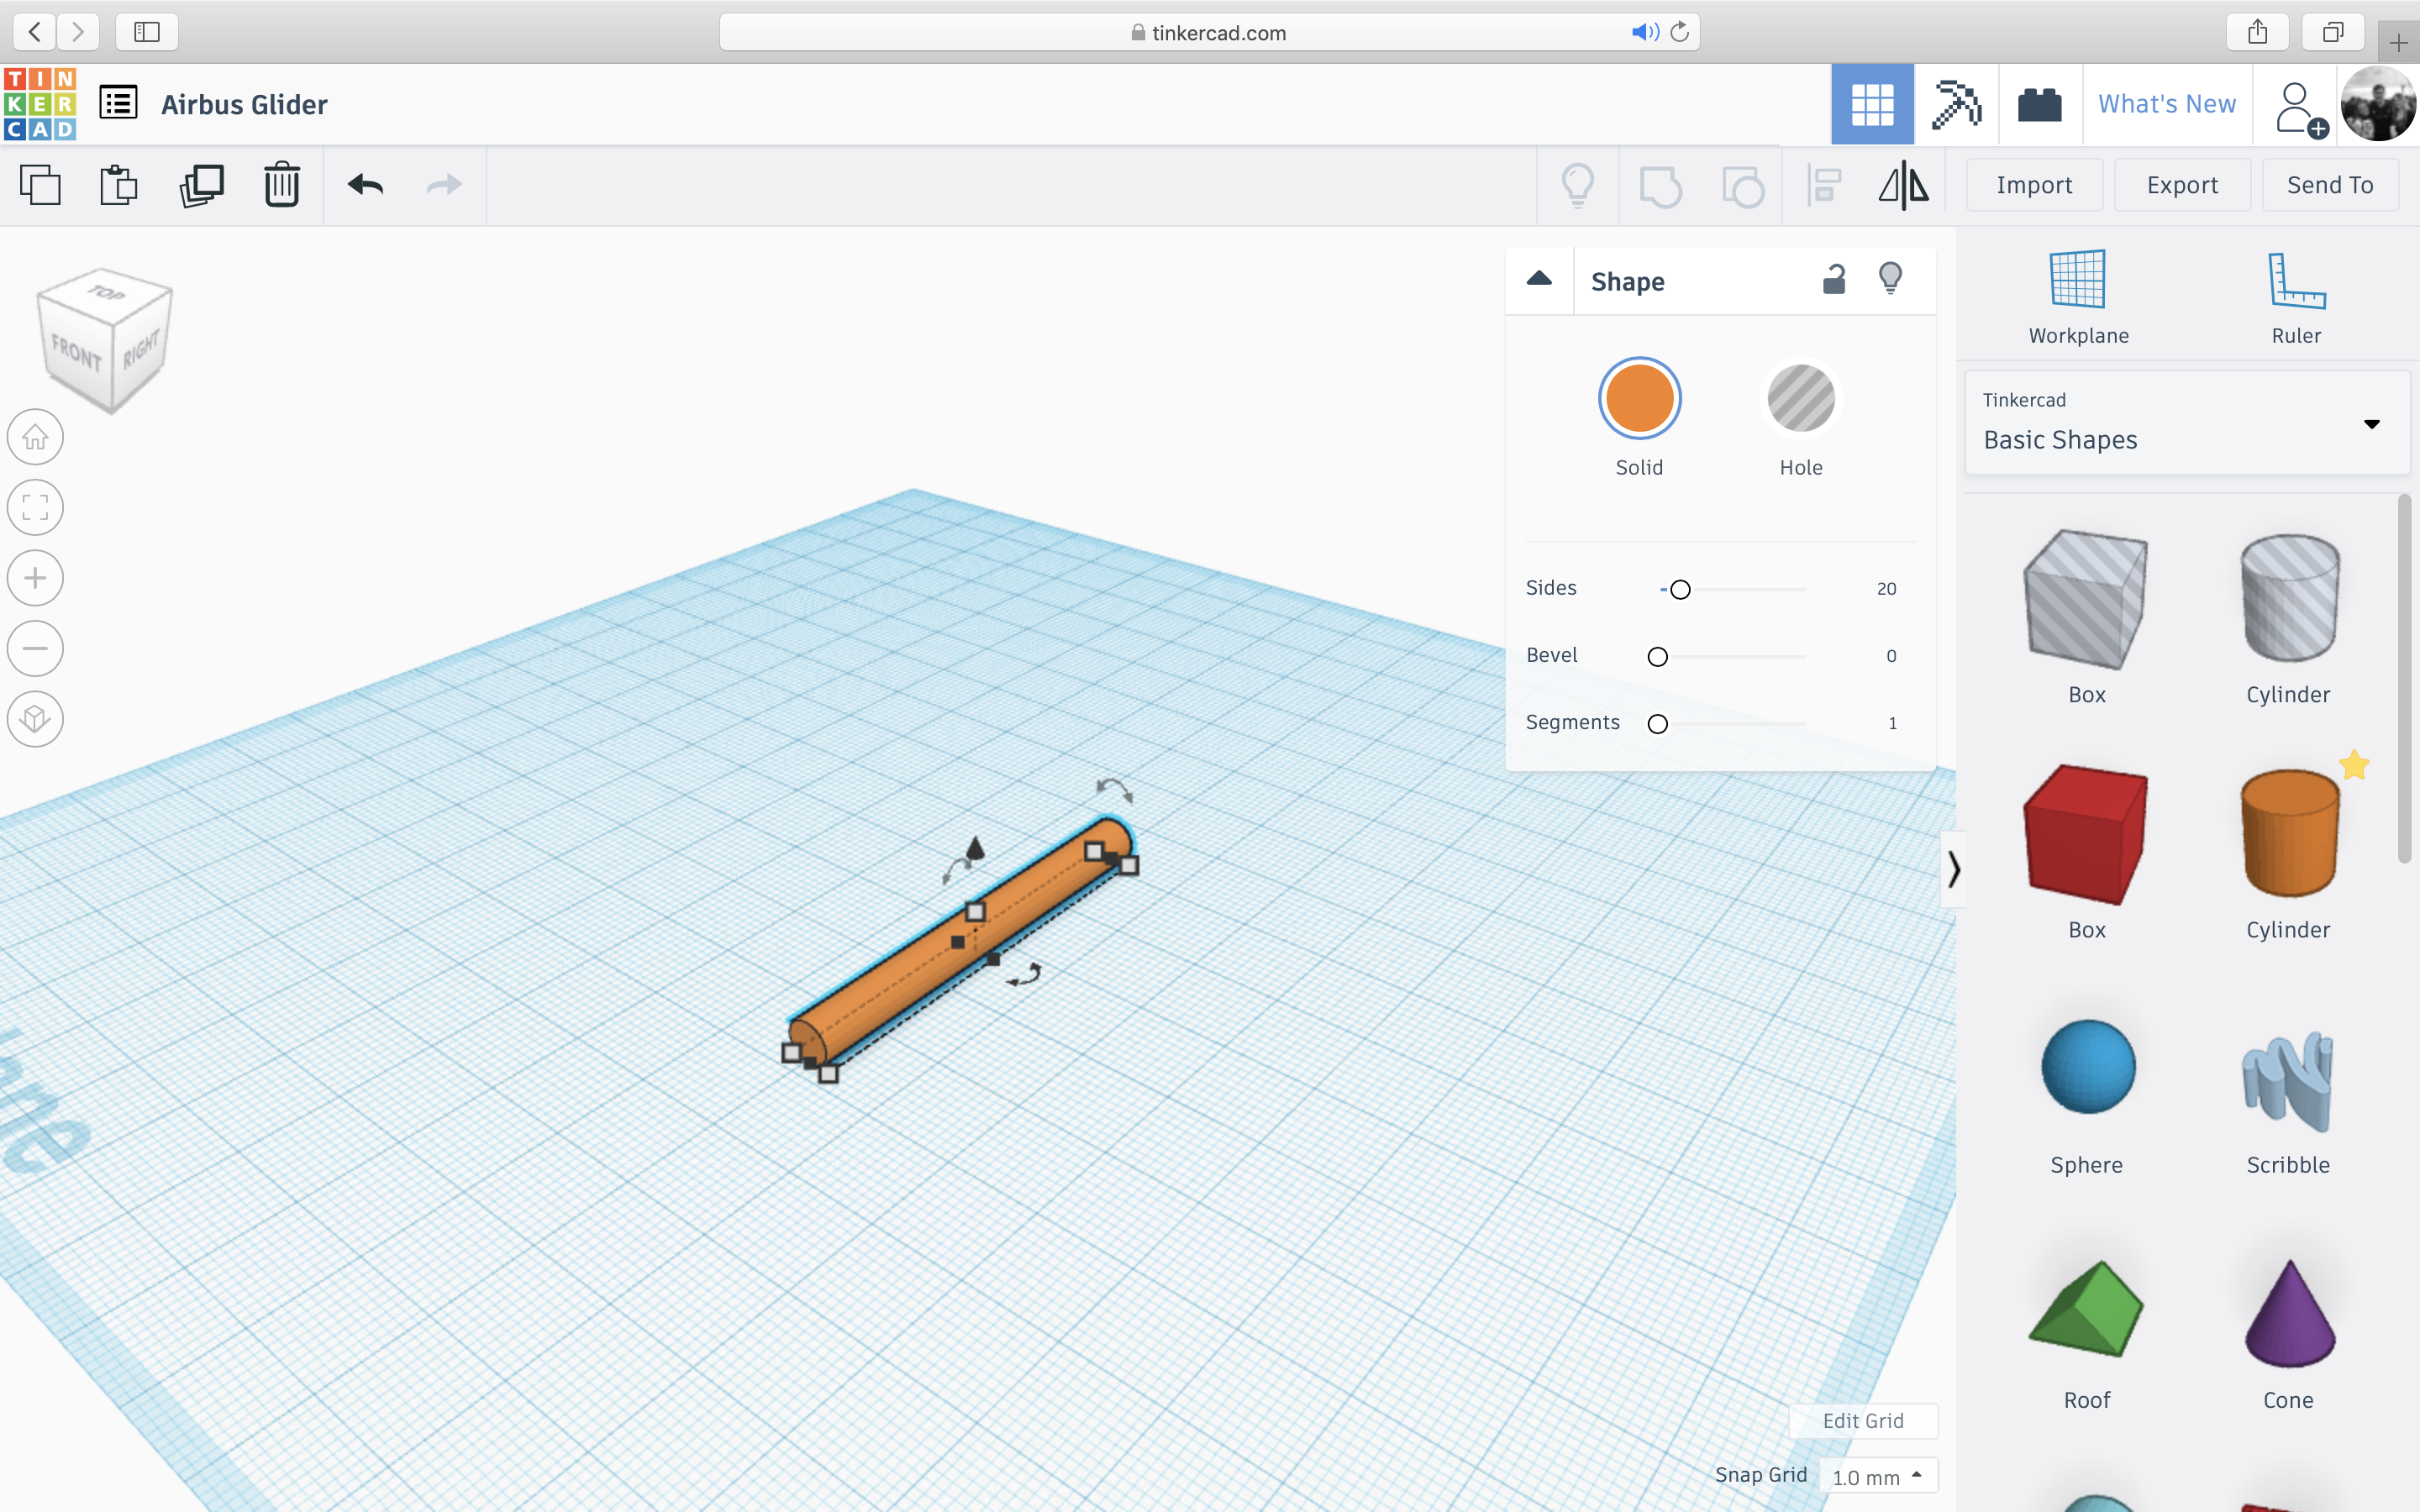Viewport: 2420px width, 1512px height.
Task: Click the Edit Grid button
Action: tap(1862, 1421)
